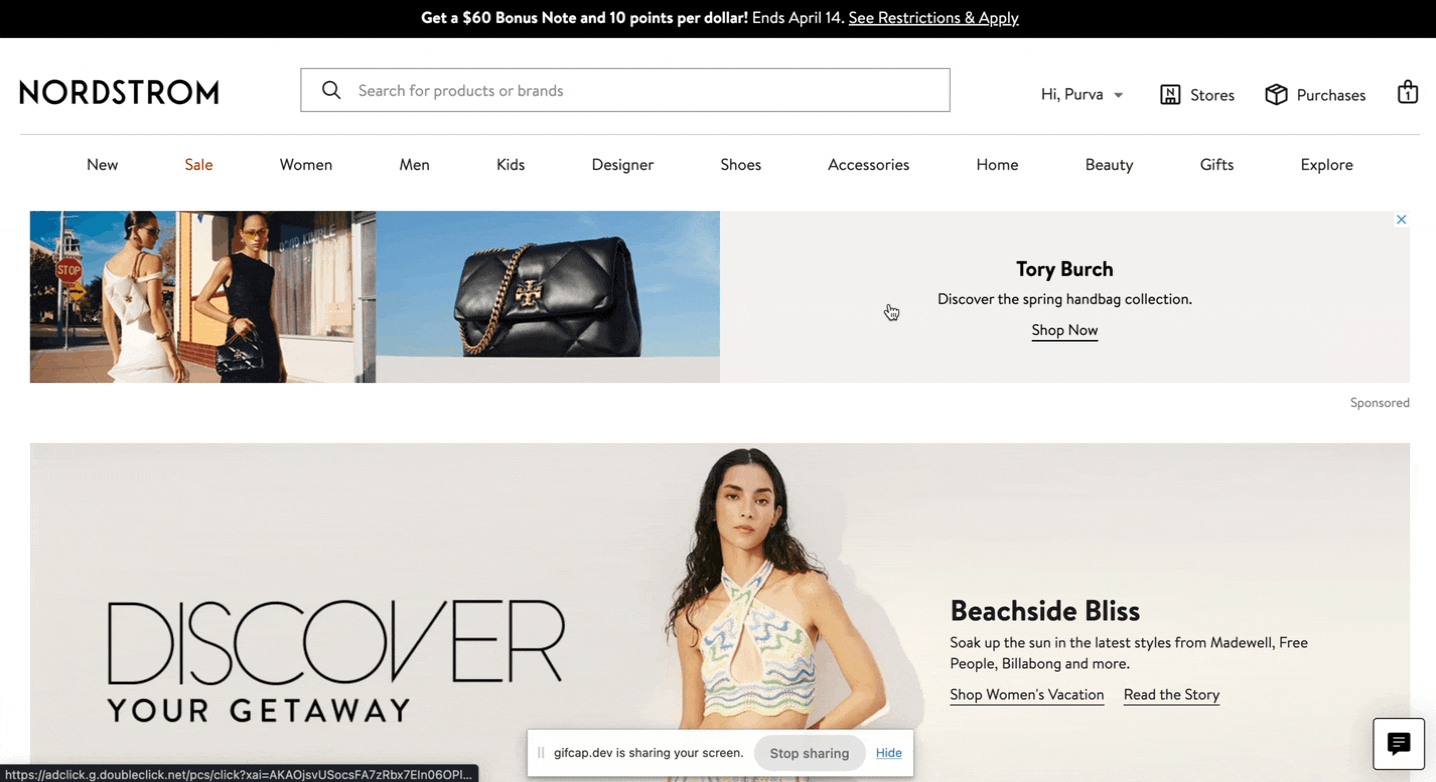This screenshot has width=1436, height=782.
Task: Click Shop Now in Tory Burch ad
Action: pos(1064,330)
